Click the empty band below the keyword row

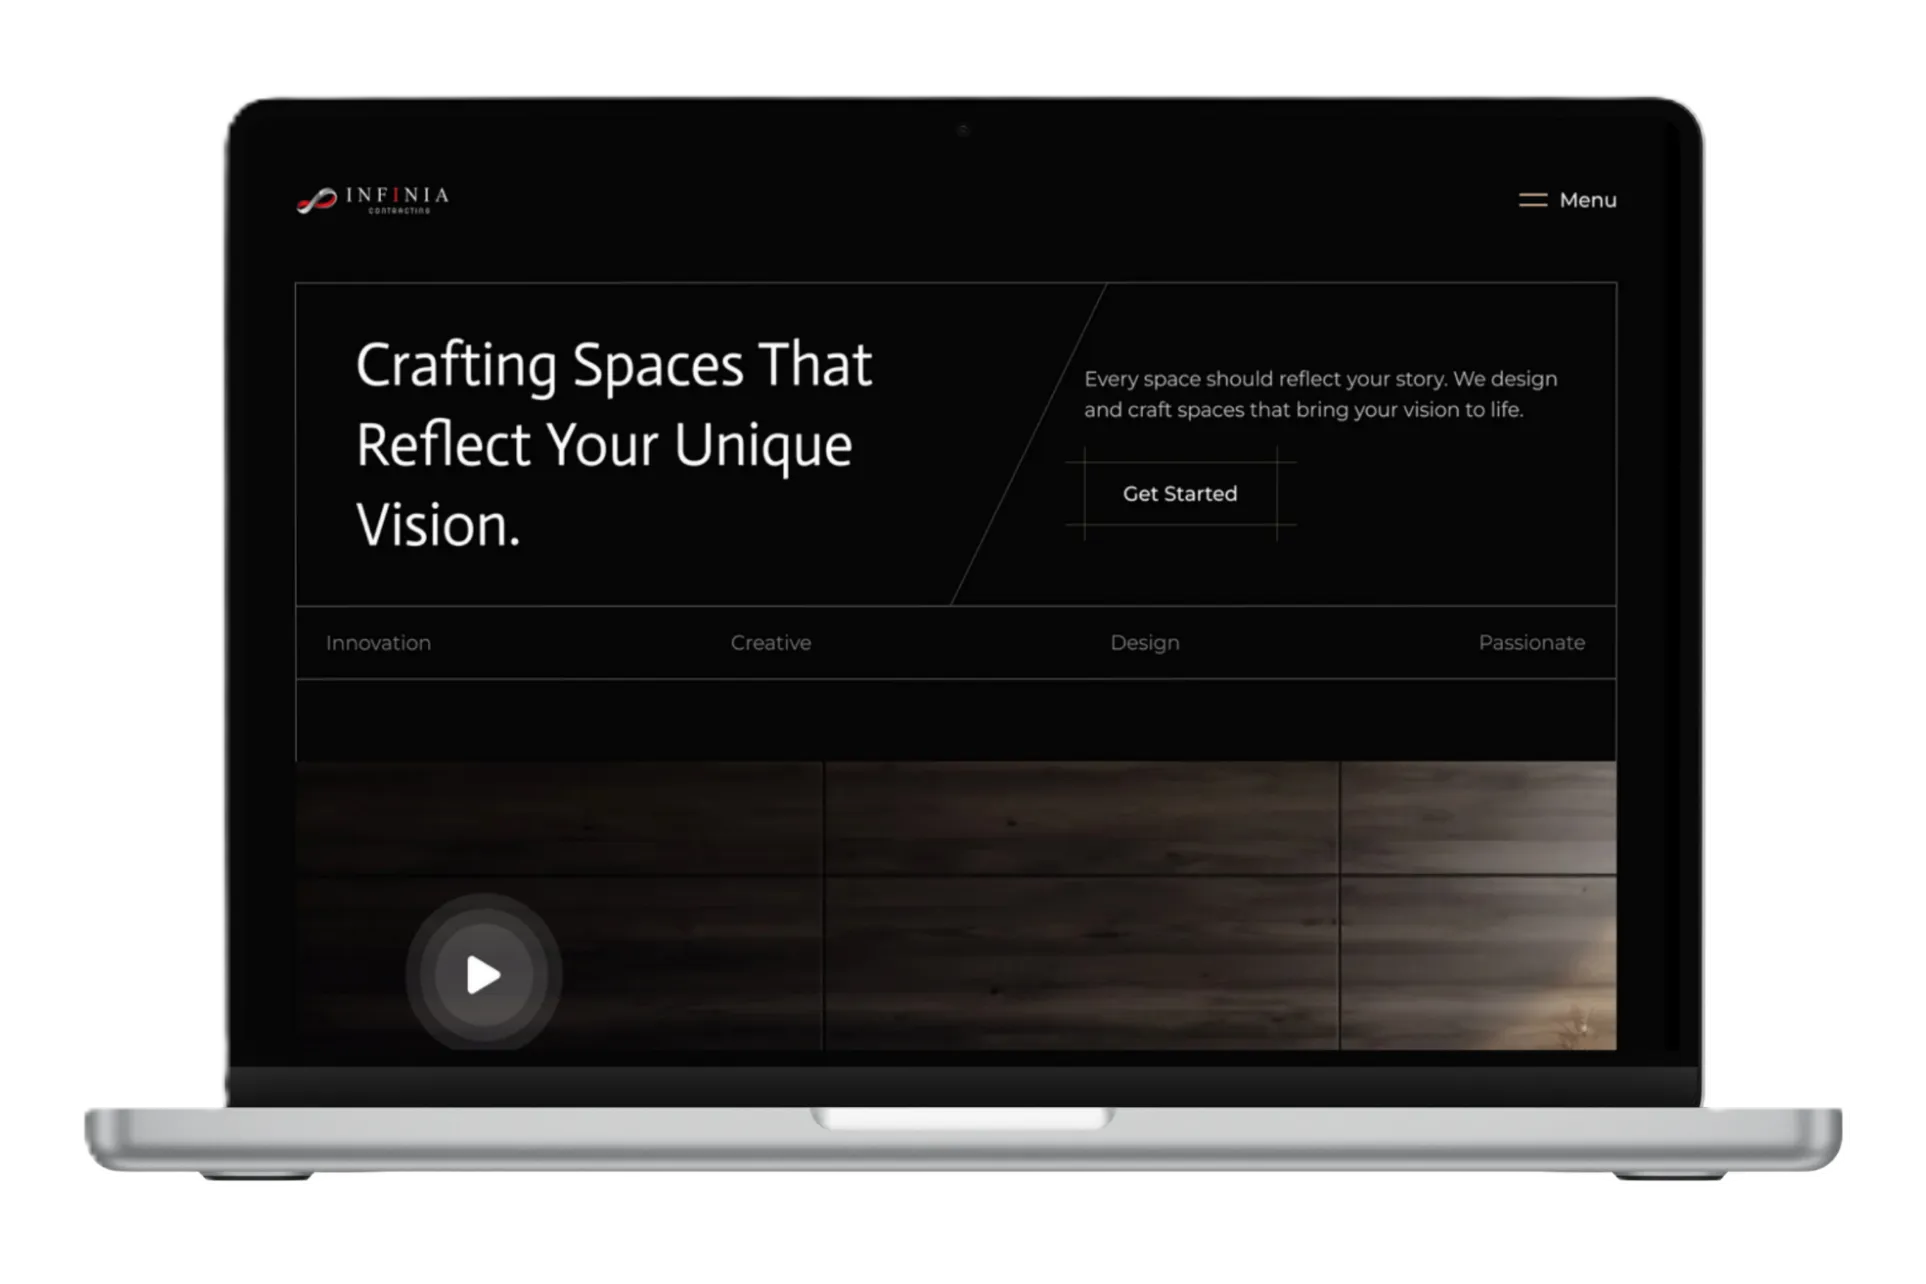(x=955, y=720)
